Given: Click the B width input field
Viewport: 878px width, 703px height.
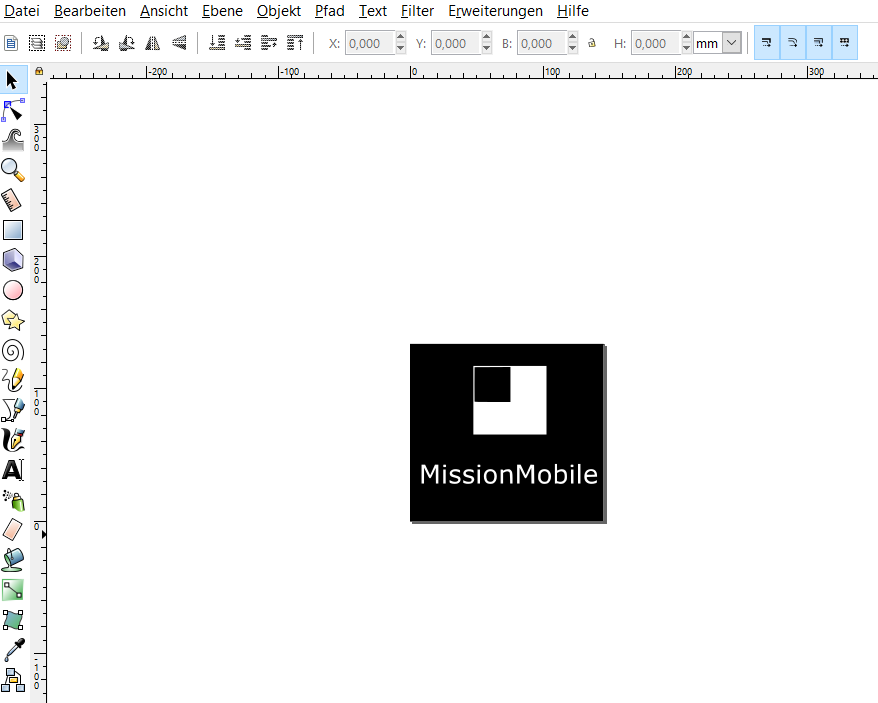Looking at the screenshot, I should coord(542,43).
